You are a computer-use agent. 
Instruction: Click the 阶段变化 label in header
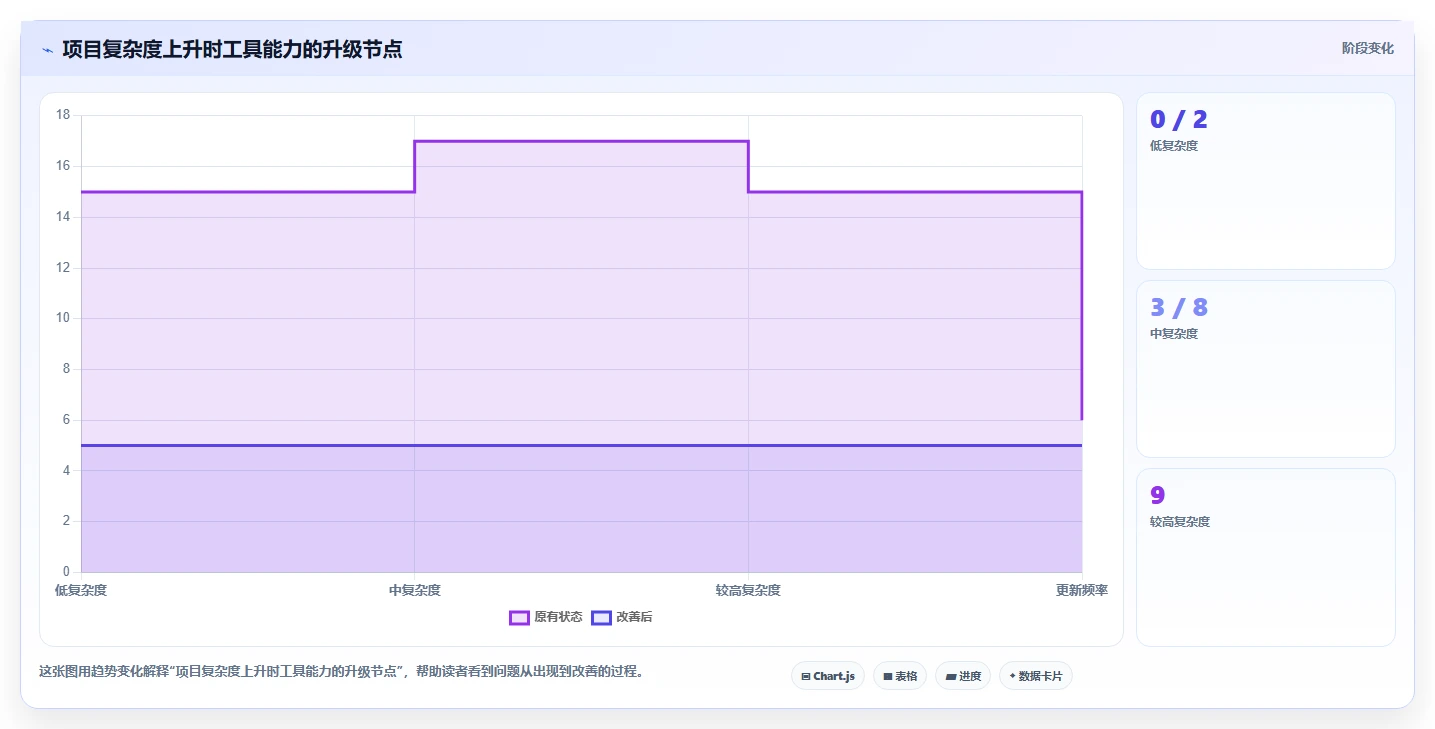[1367, 48]
